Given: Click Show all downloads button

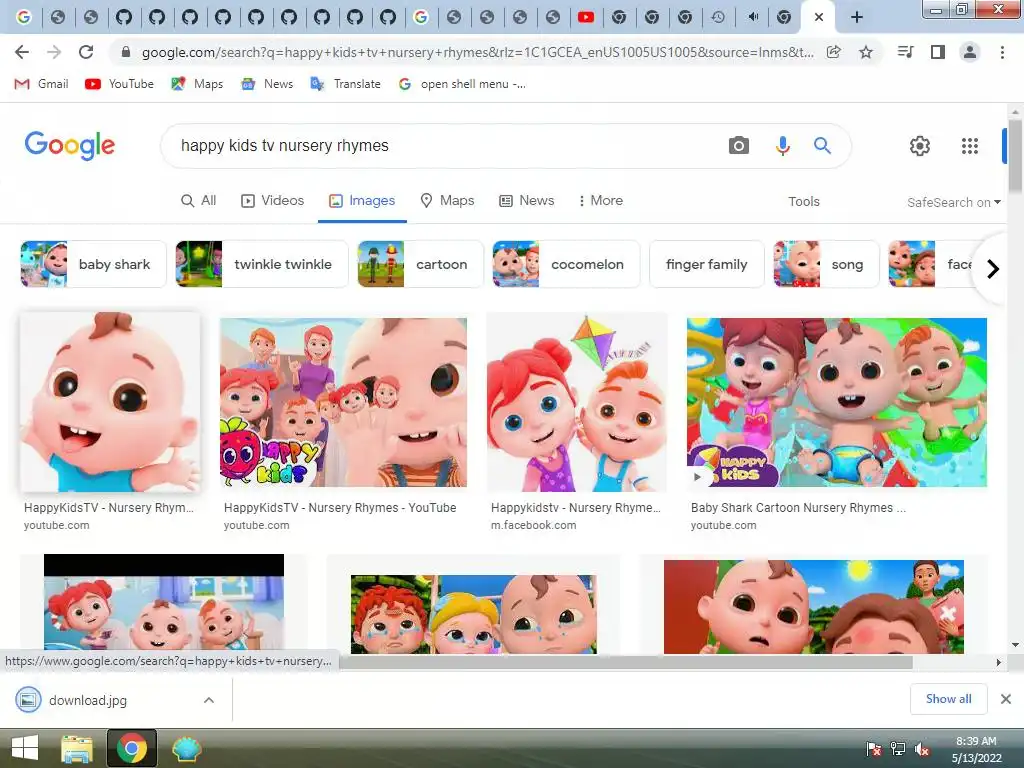Looking at the screenshot, I should point(948,699).
